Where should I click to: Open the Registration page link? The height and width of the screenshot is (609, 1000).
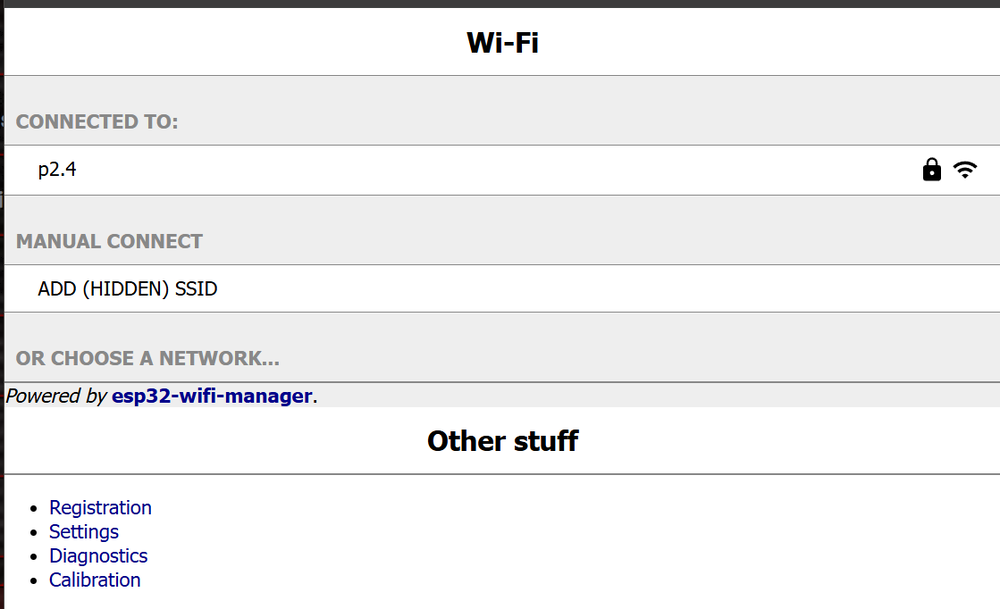[100, 508]
